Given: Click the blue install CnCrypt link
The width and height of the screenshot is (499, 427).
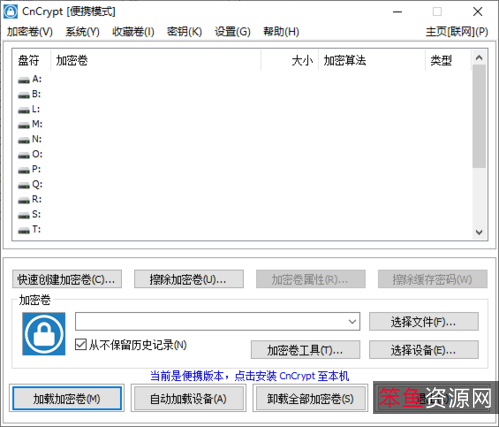Looking at the screenshot, I should (x=249, y=376).
